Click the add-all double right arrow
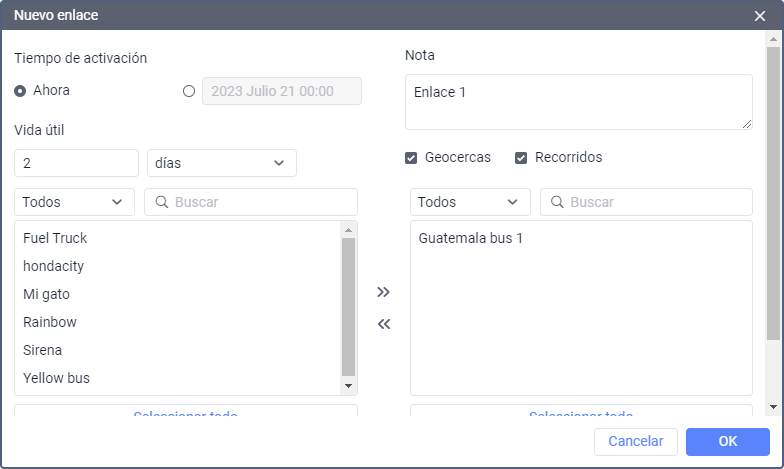Image resolution: width=784 pixels, height=469 pixels. point(383,292)
